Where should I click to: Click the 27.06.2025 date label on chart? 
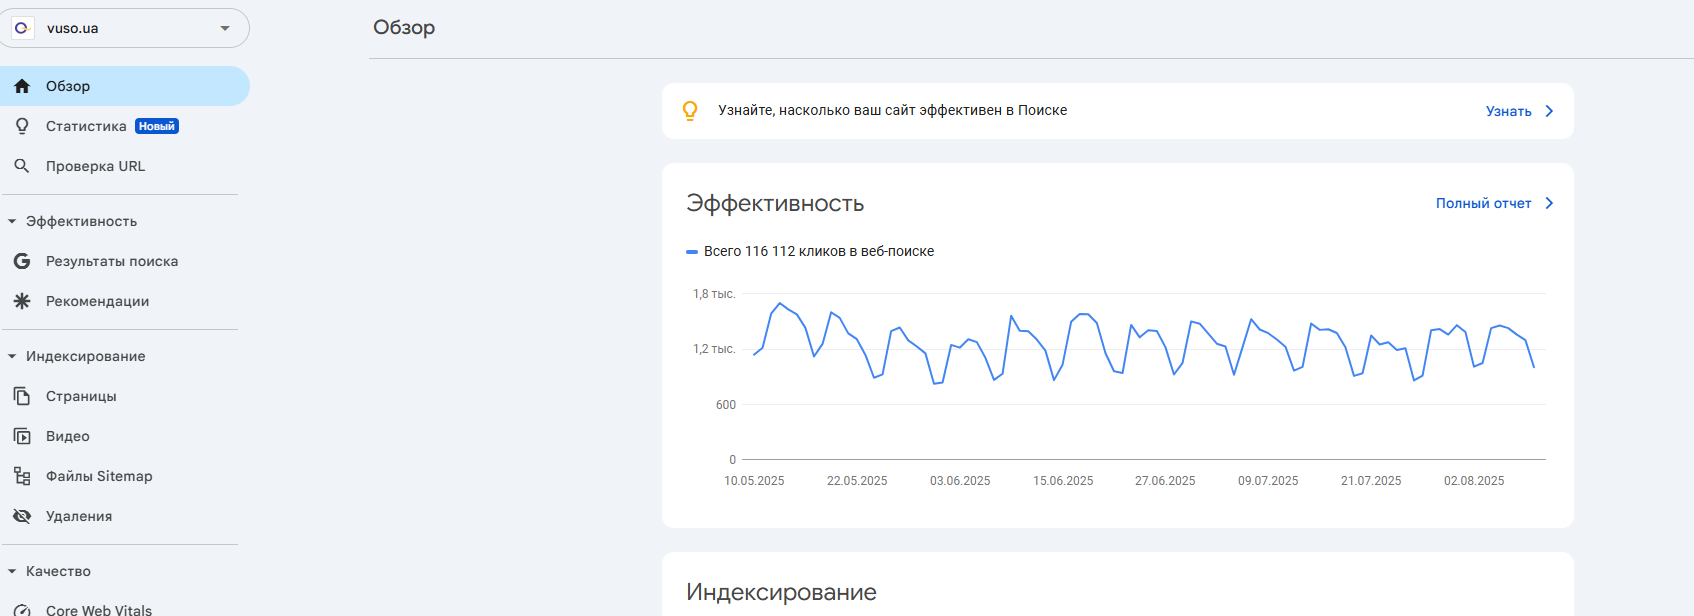(x=1165, y=481)
